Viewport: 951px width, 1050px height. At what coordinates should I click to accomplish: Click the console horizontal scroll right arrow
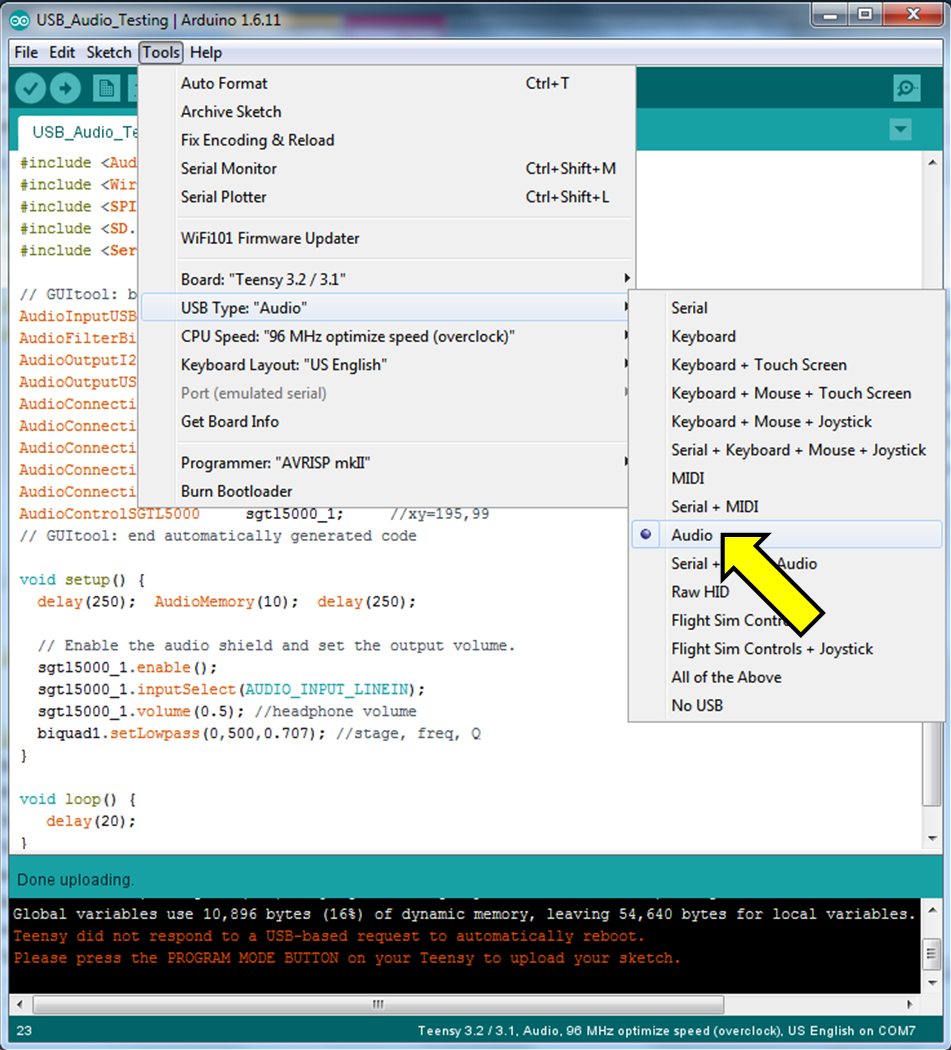coord(909,1004)
